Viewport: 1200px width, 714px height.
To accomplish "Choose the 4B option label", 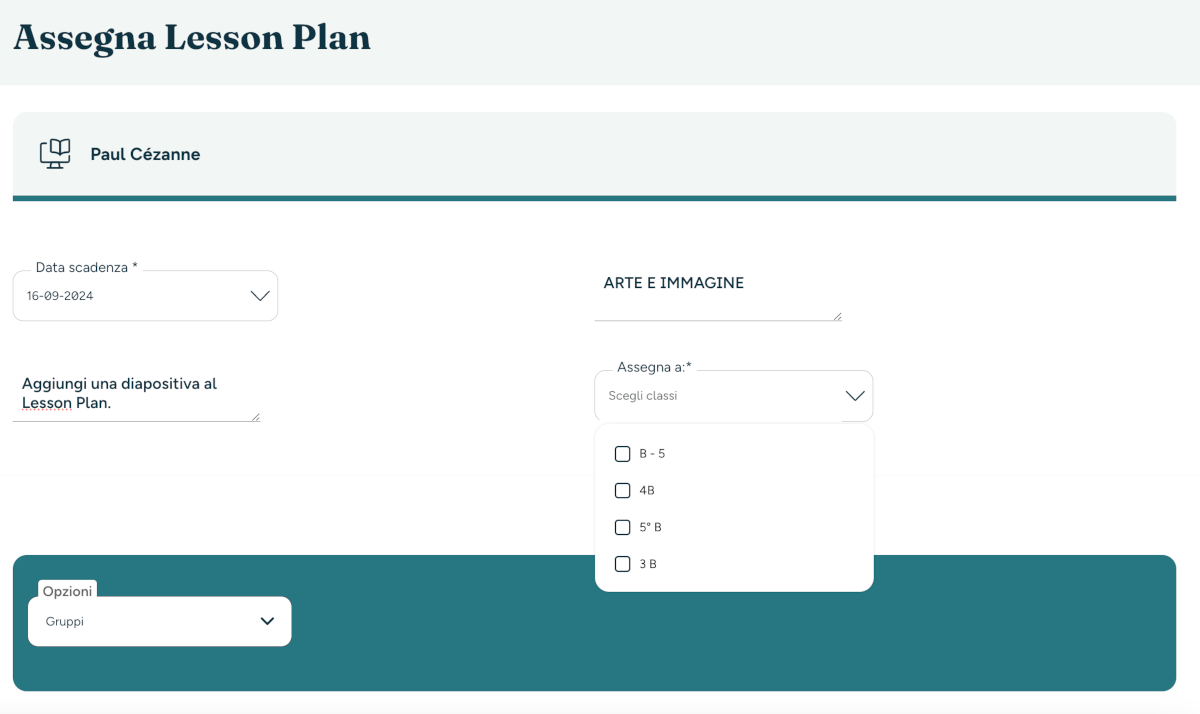I will [647, 491].
